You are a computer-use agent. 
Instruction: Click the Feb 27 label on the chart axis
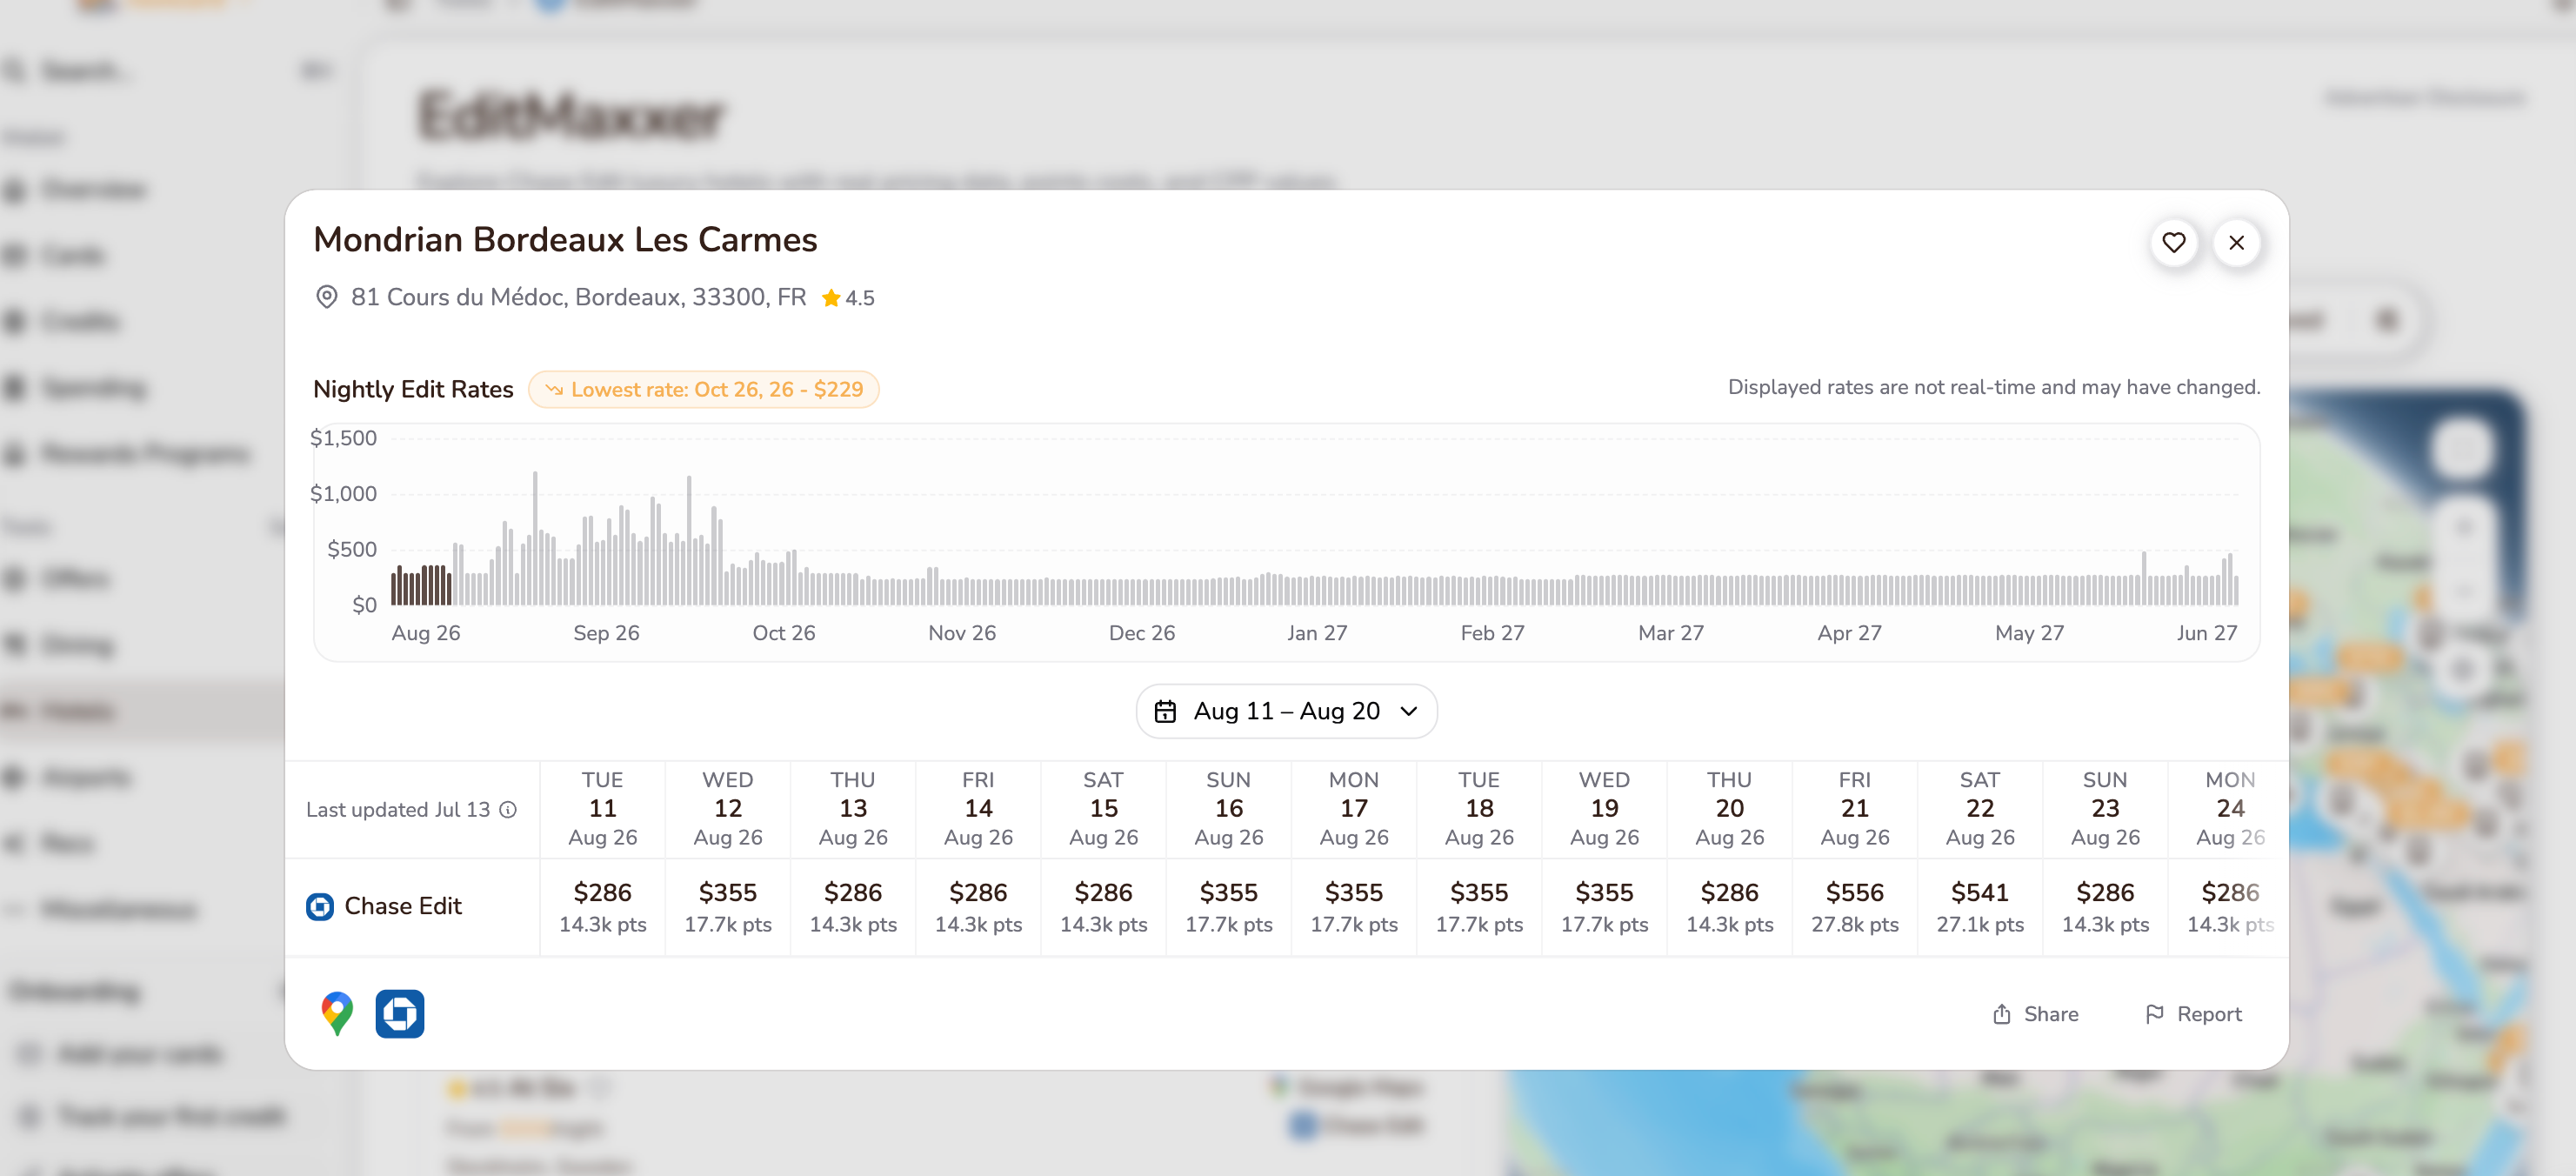[x=1492, y=633]
